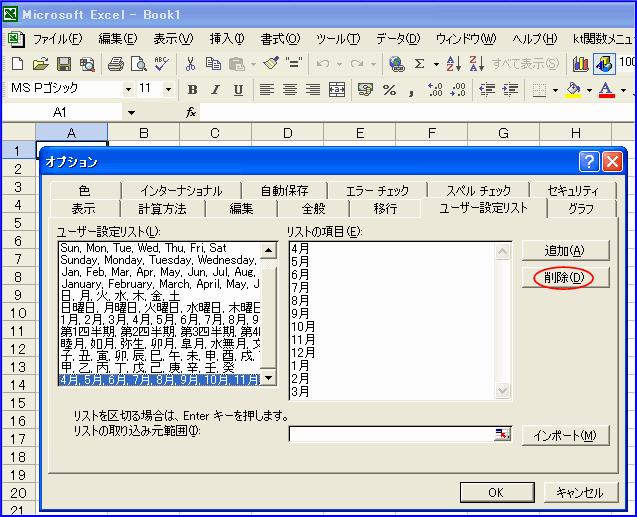Apply red Font Color A icon
637x517 pixels.
pyautogui.click(x=607, y=90)
